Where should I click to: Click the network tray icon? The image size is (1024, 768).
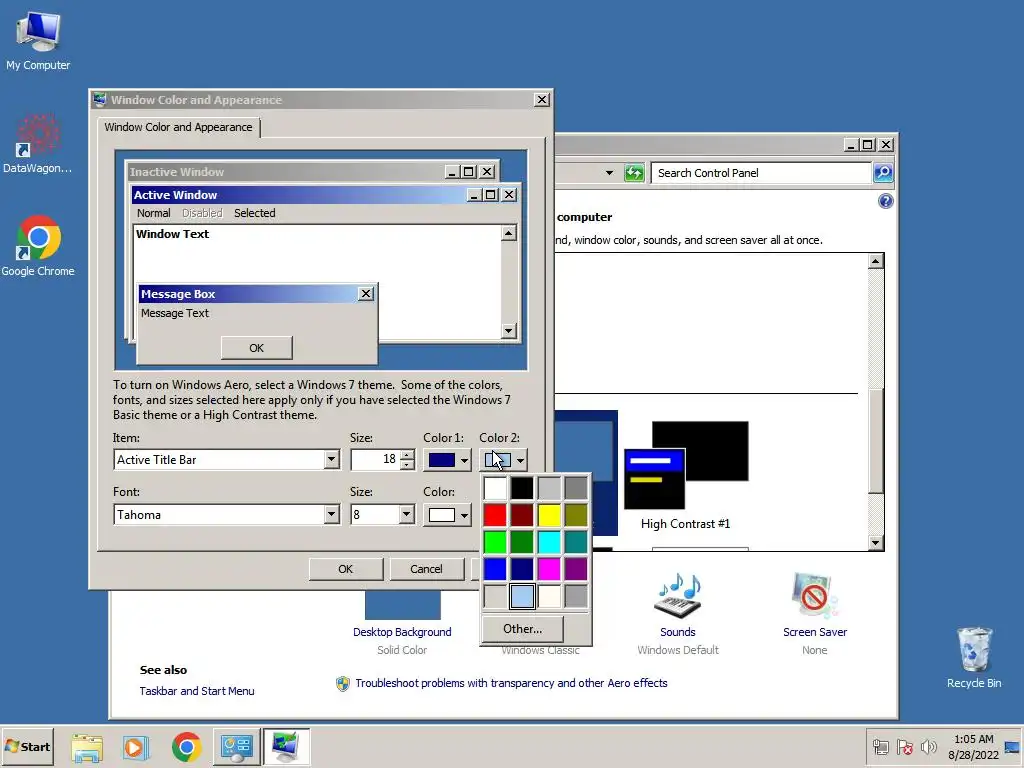point(881,747)
